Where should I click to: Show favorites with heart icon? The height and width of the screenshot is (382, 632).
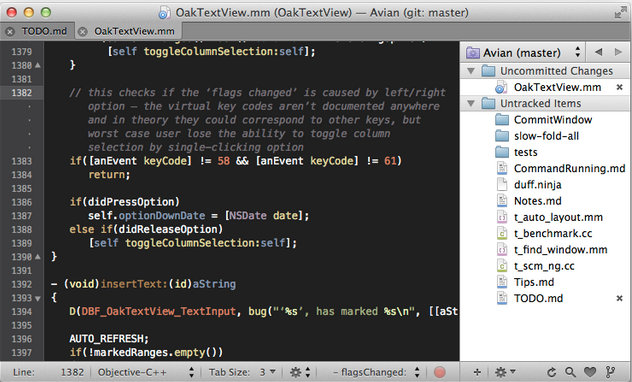coord(590,372)
